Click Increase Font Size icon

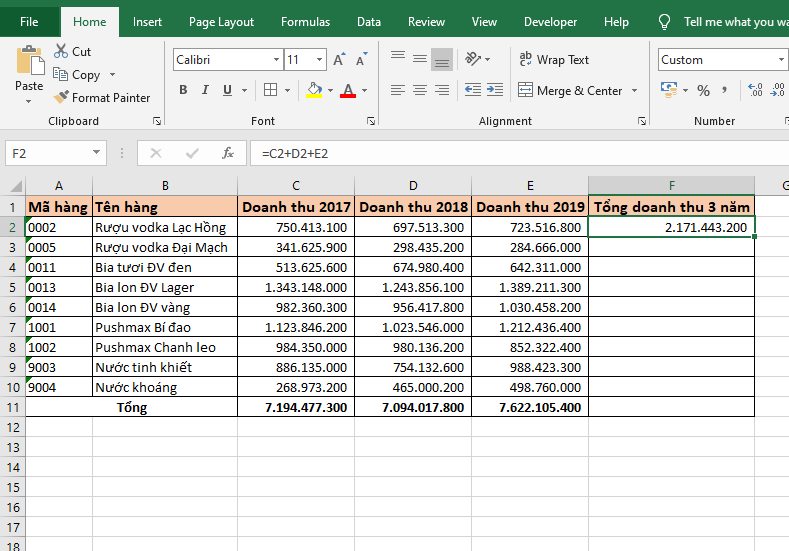coord(339,60)
